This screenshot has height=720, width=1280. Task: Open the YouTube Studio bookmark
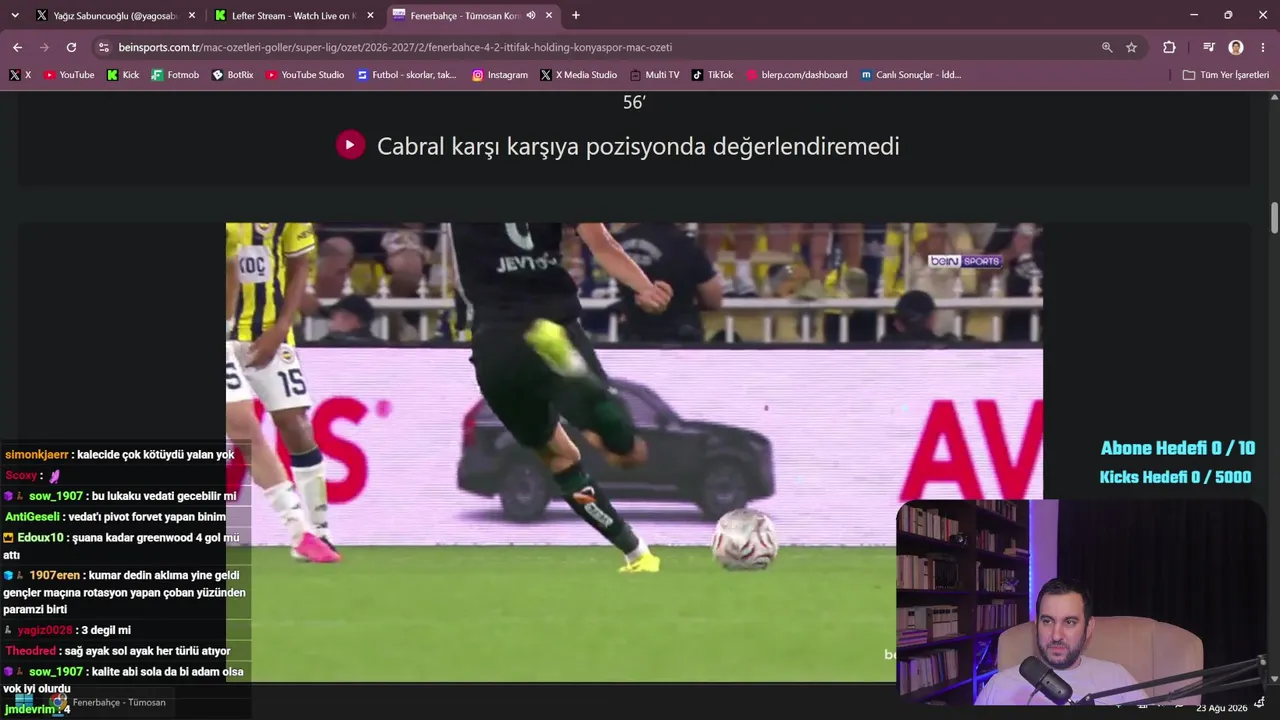pyautogui.click(x=305, y=75)
